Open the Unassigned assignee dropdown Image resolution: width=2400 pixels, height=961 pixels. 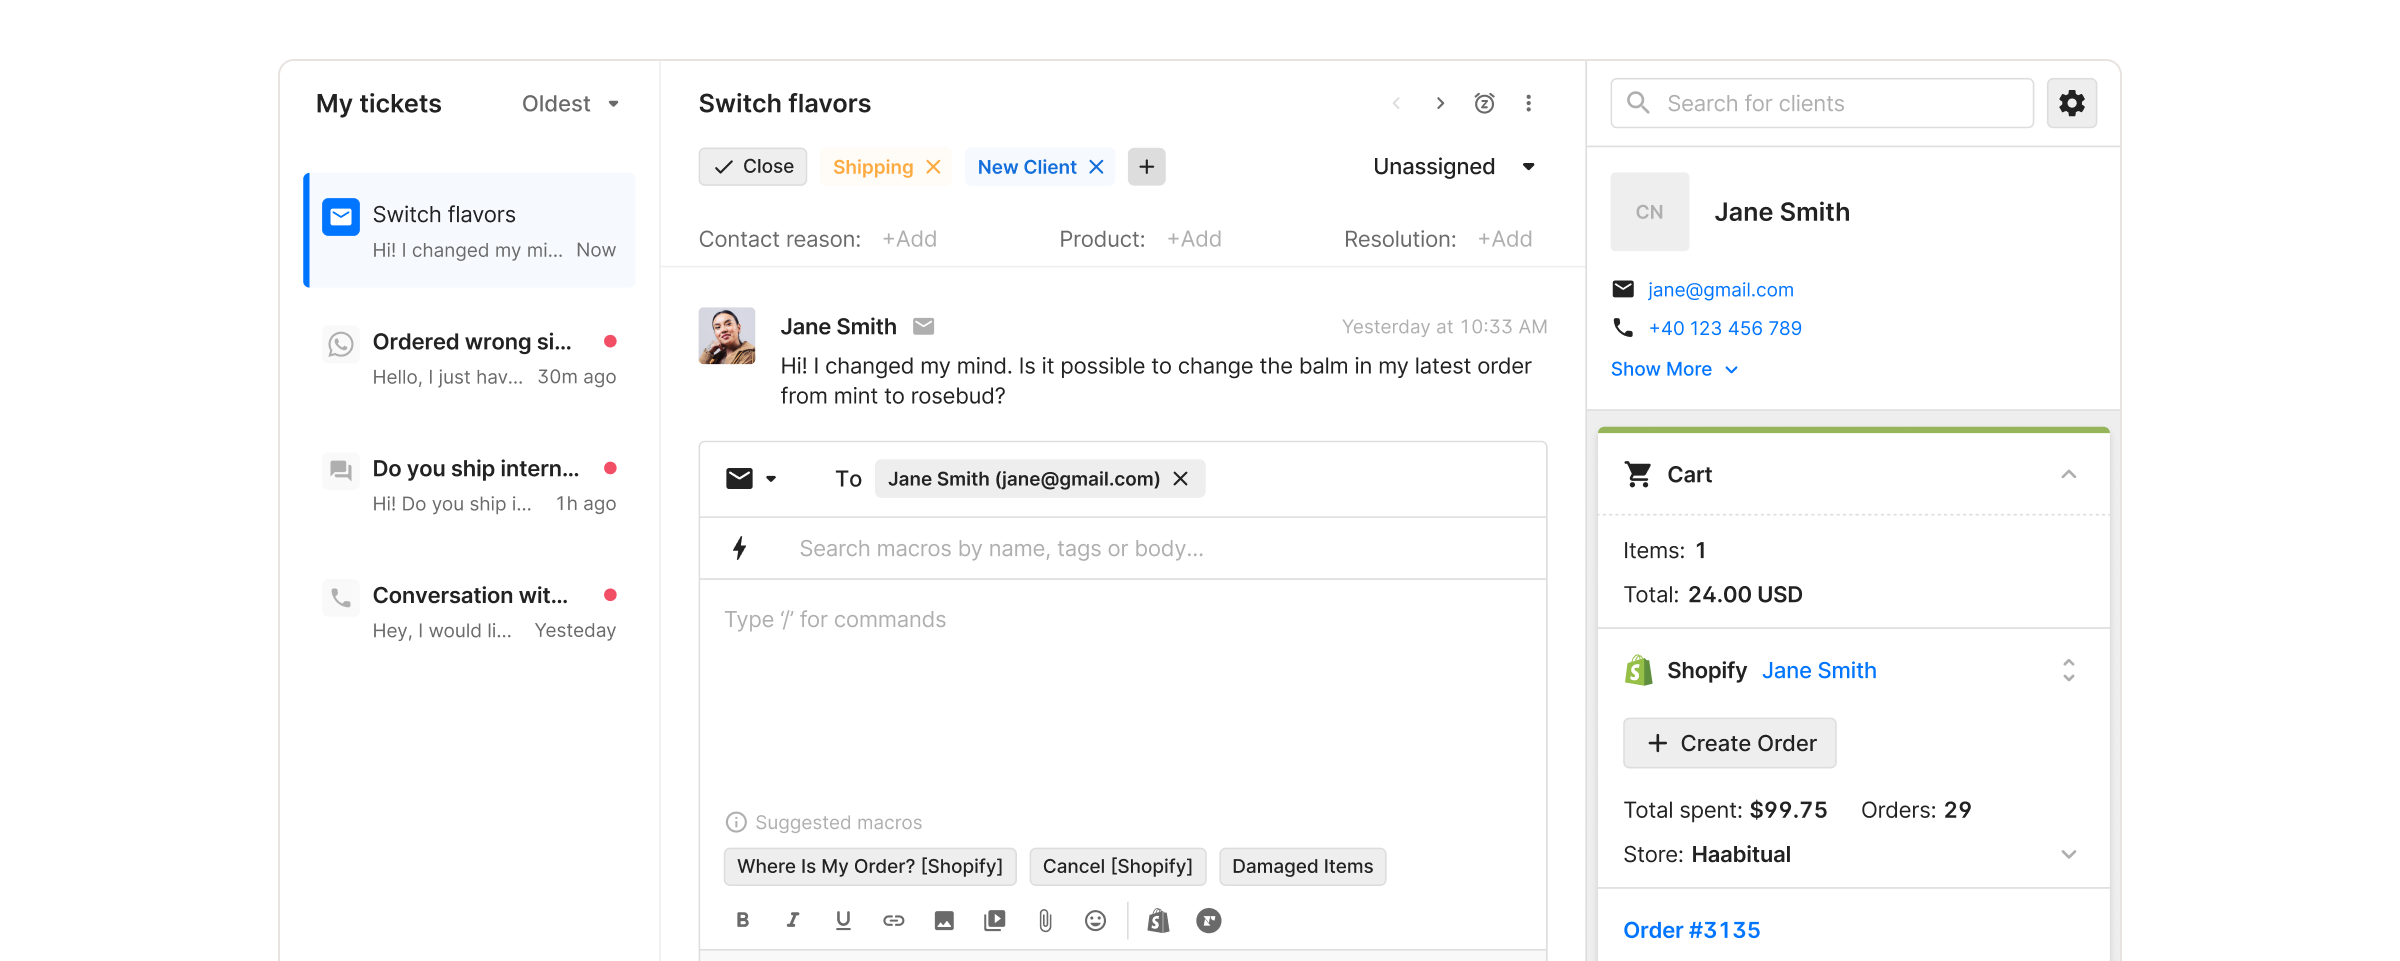click(x=1454, y=167)
